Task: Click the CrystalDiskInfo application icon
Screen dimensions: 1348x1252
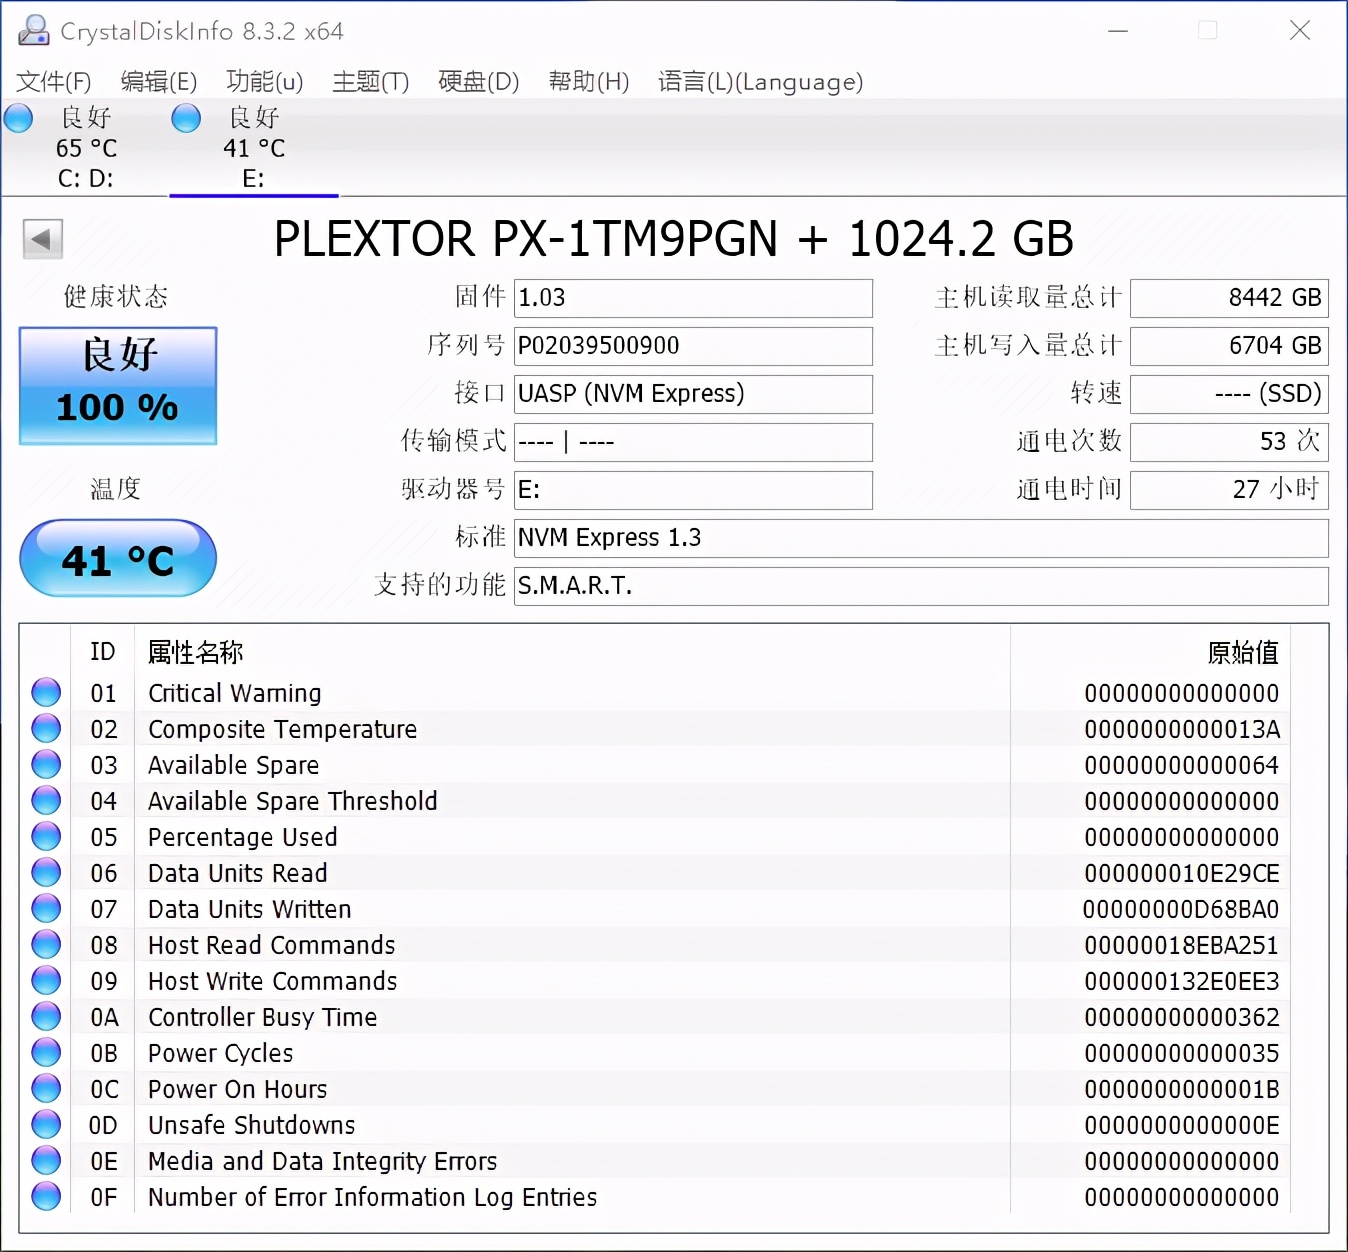Action: pyautogui.click(x=33, y=30)
